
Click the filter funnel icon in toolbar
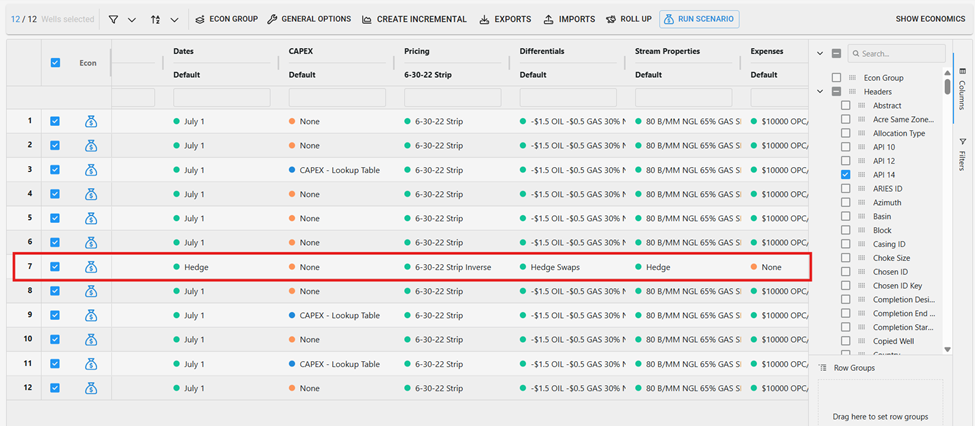pos(113,19)
